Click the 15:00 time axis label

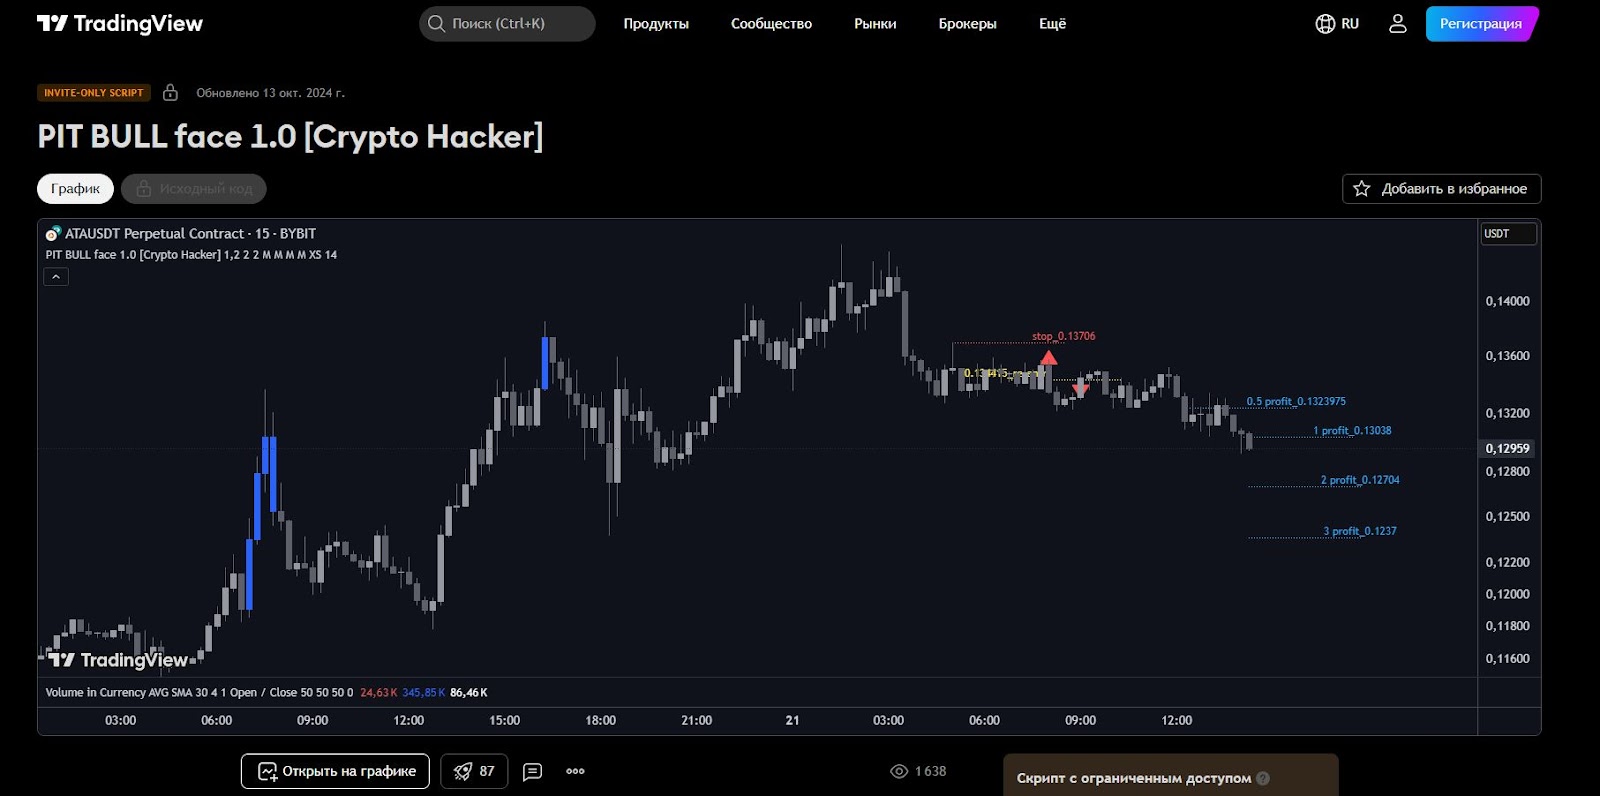[504, 720]
